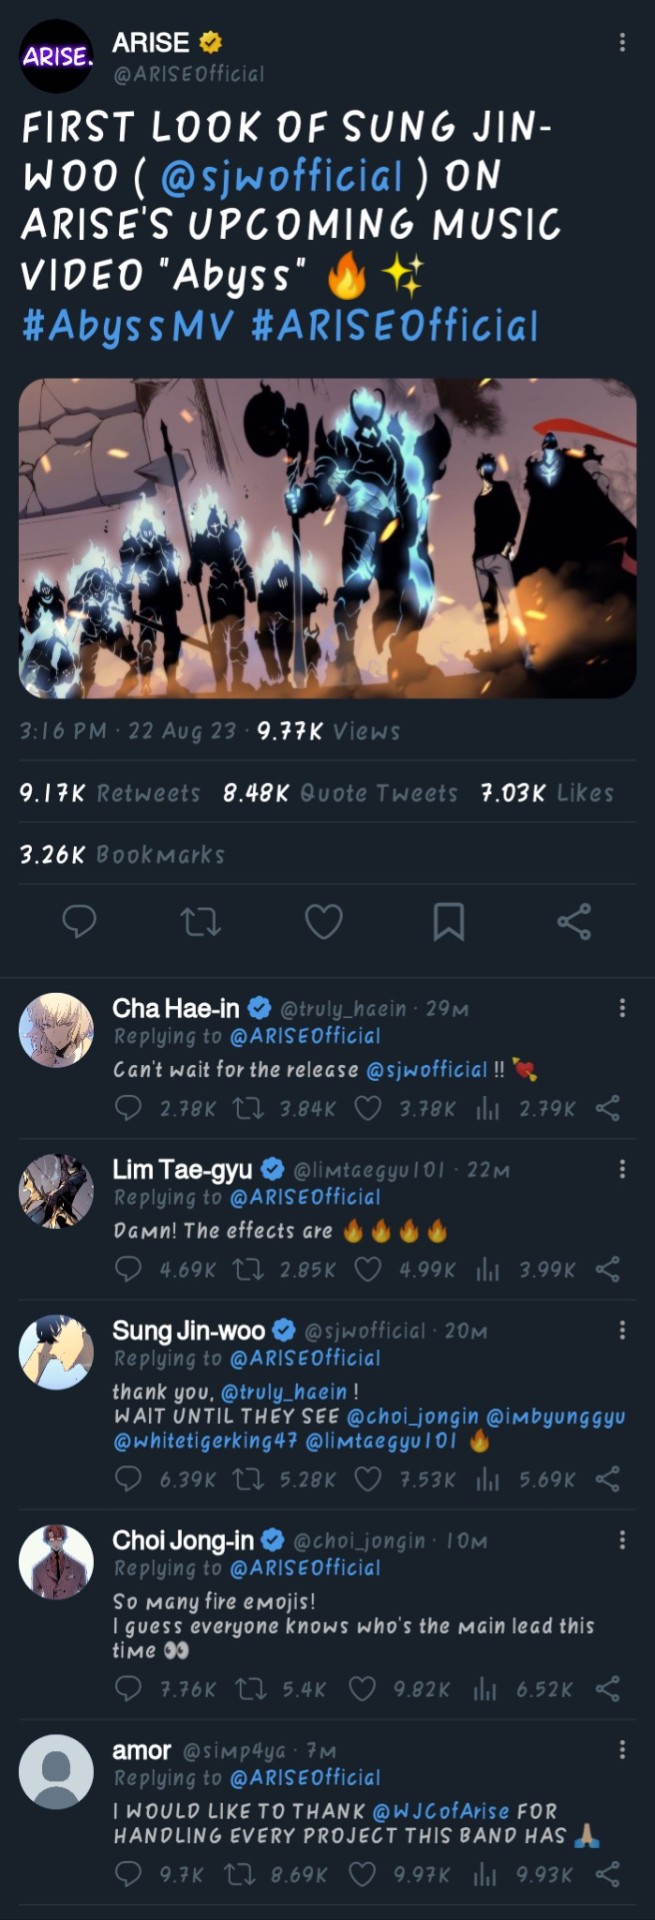Bookmark the main ARISE tweet
The width and height of the screenshot is (655, 1920).
click(448, 921)
